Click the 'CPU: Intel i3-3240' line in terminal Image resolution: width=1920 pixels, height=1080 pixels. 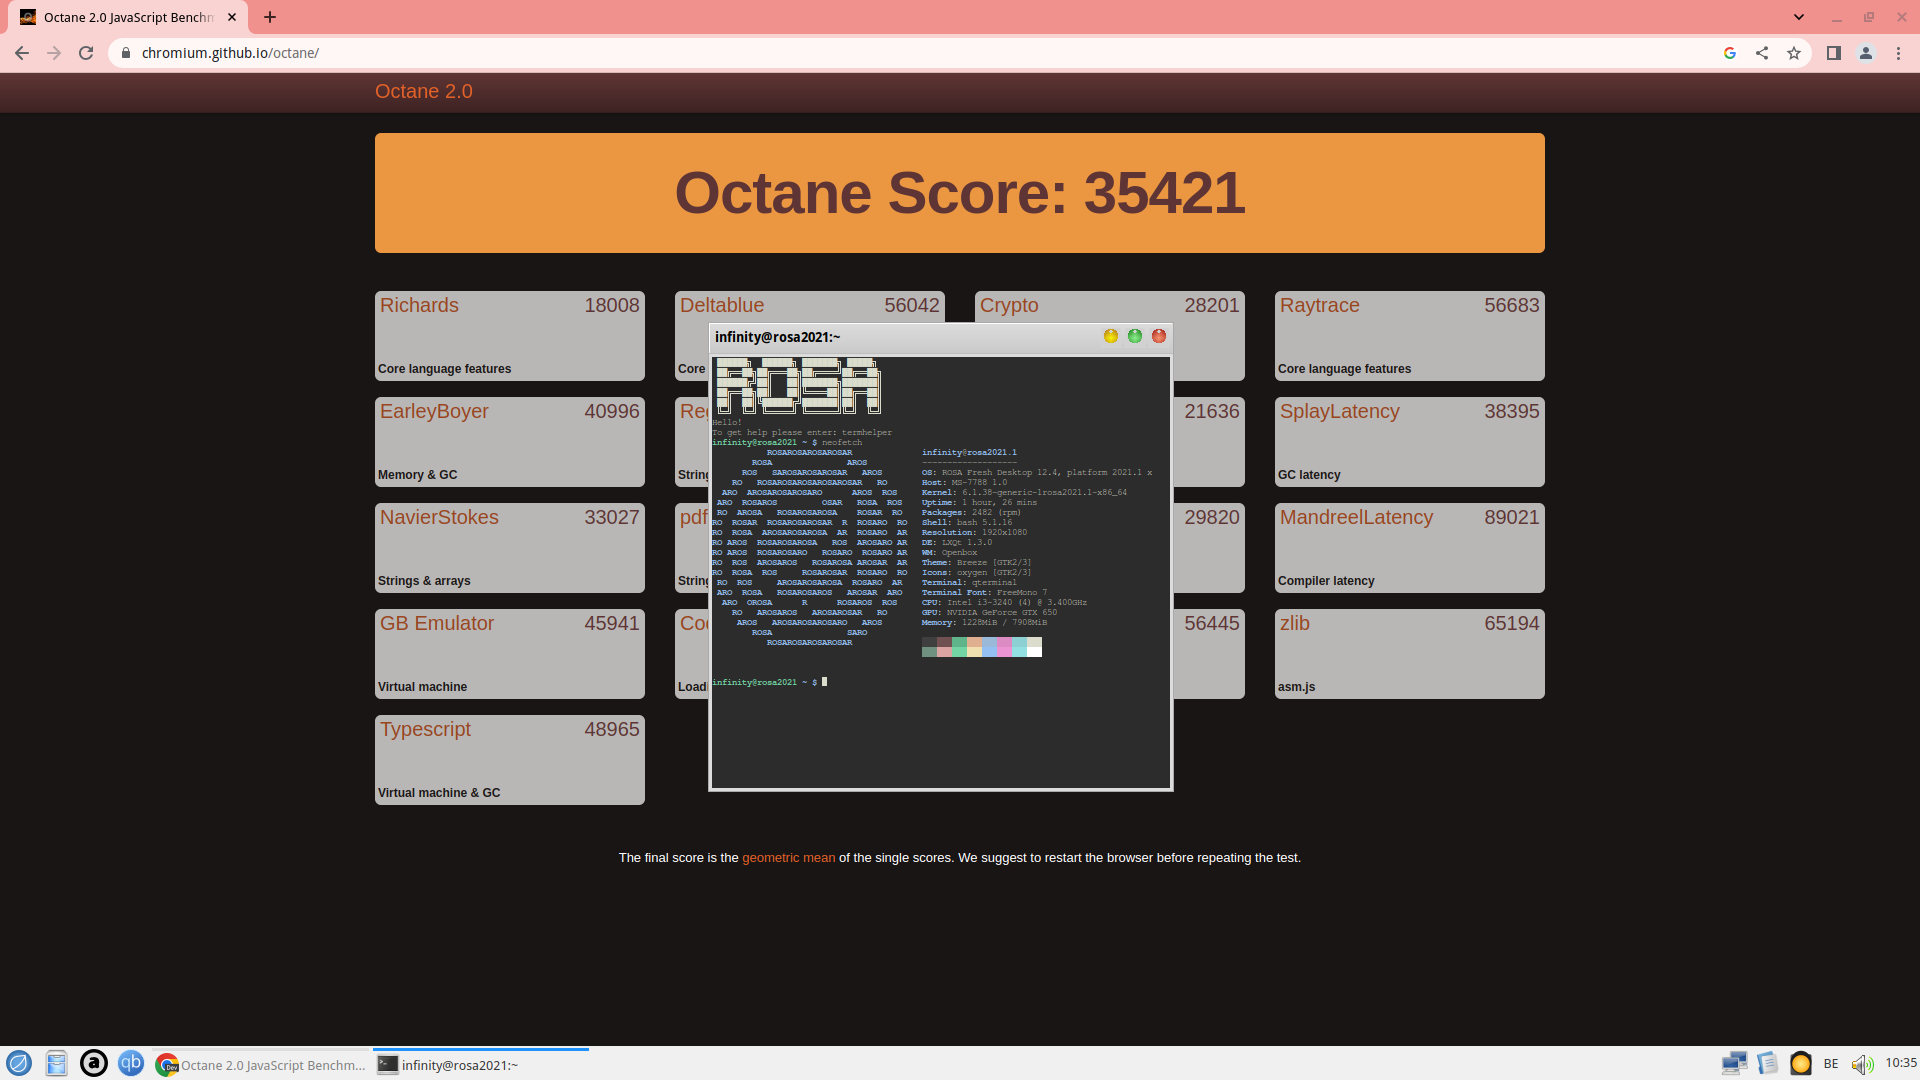click(x=1004, y=602)
